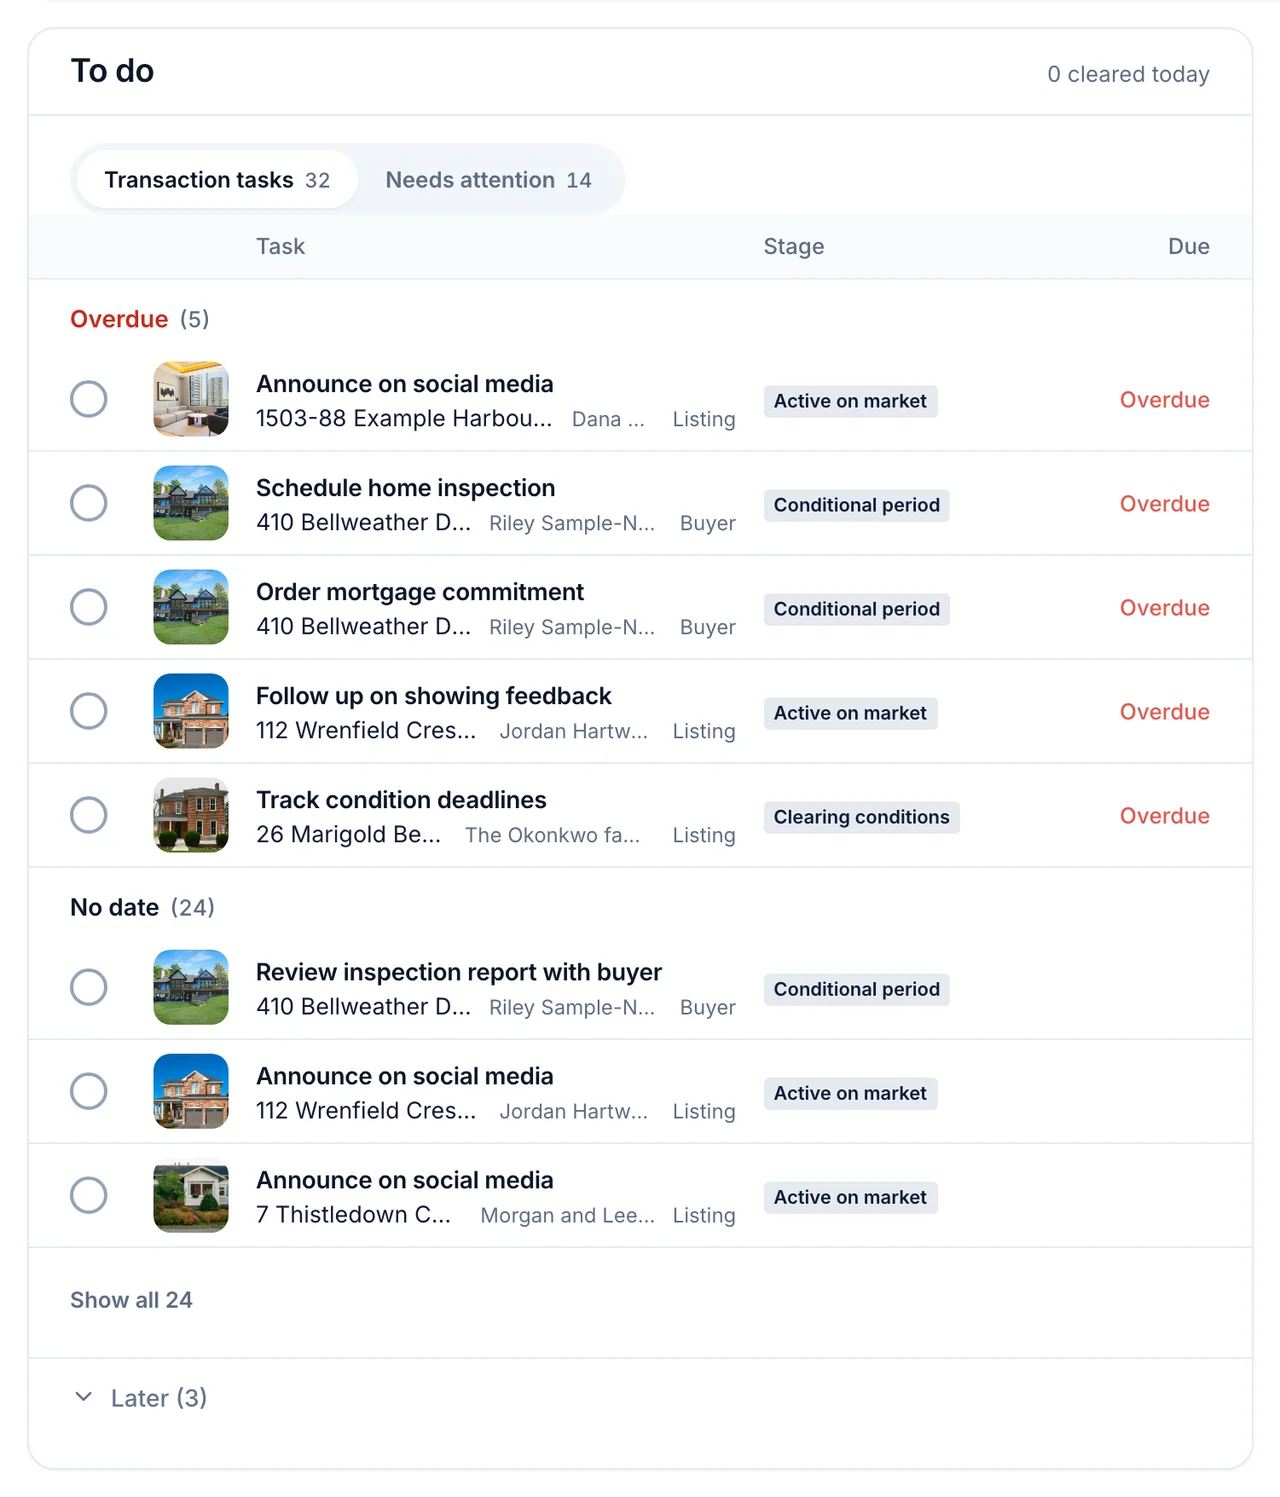Click the Stage column header
The image size is (1280, 1497).
[x=794, y=246]
